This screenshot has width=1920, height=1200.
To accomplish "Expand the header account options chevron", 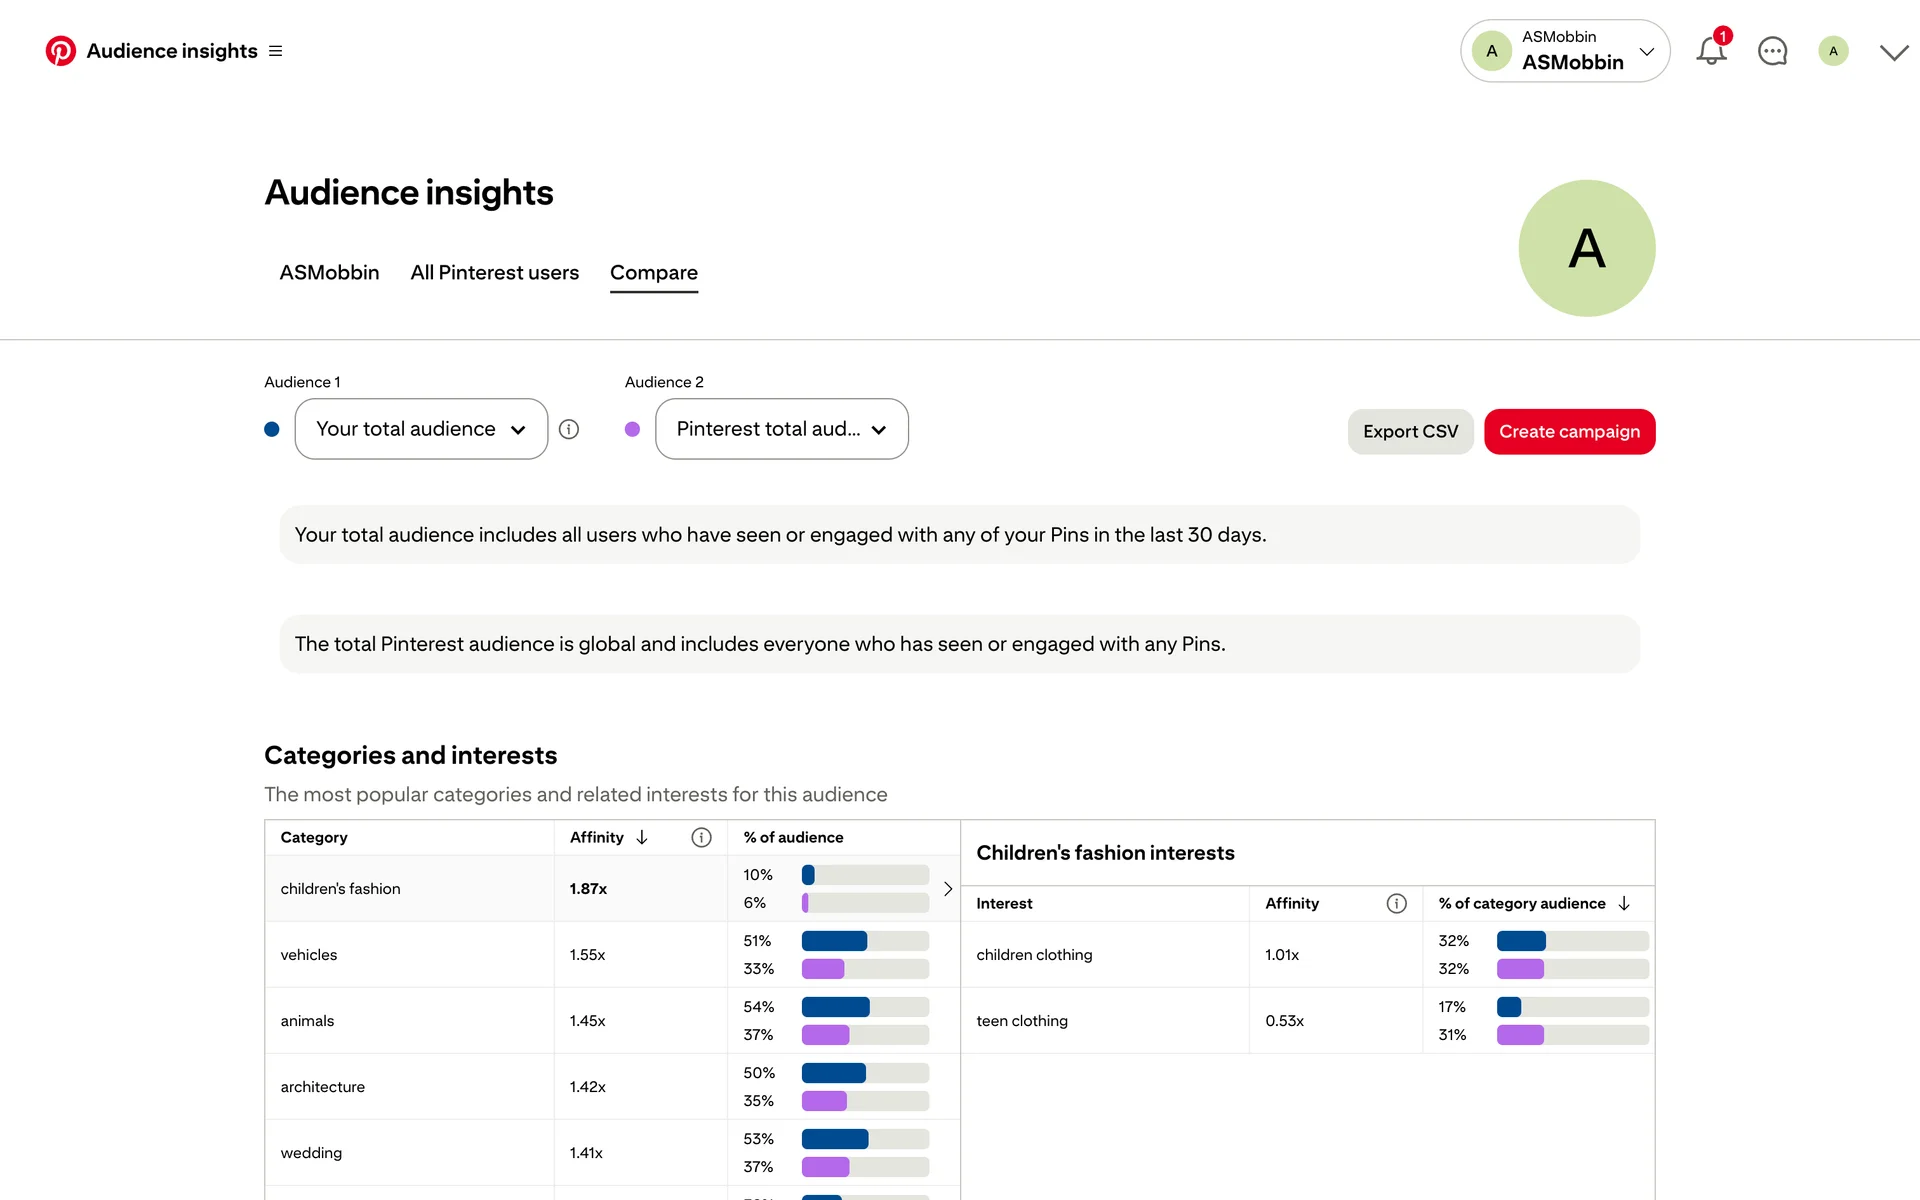I will (1893, 52).
